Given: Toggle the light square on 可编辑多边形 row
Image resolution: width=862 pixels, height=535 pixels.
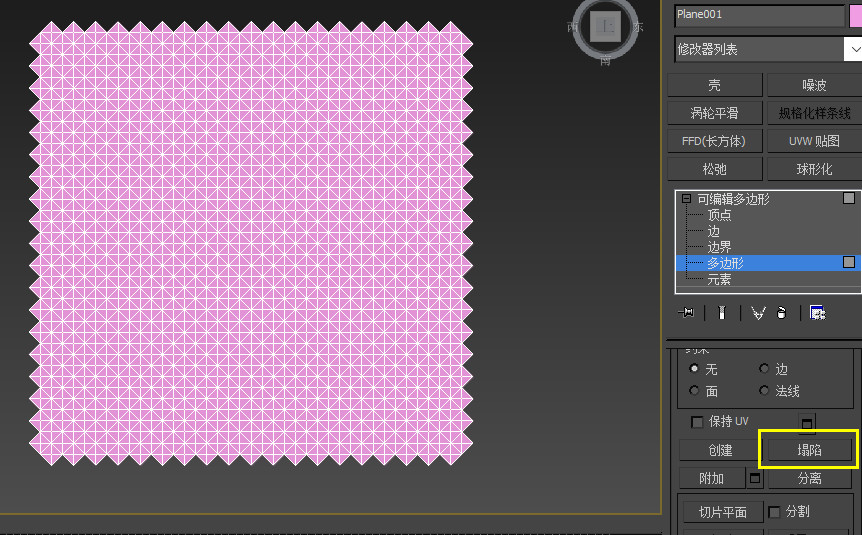Looking at the screenshot, I should (849, 198).
